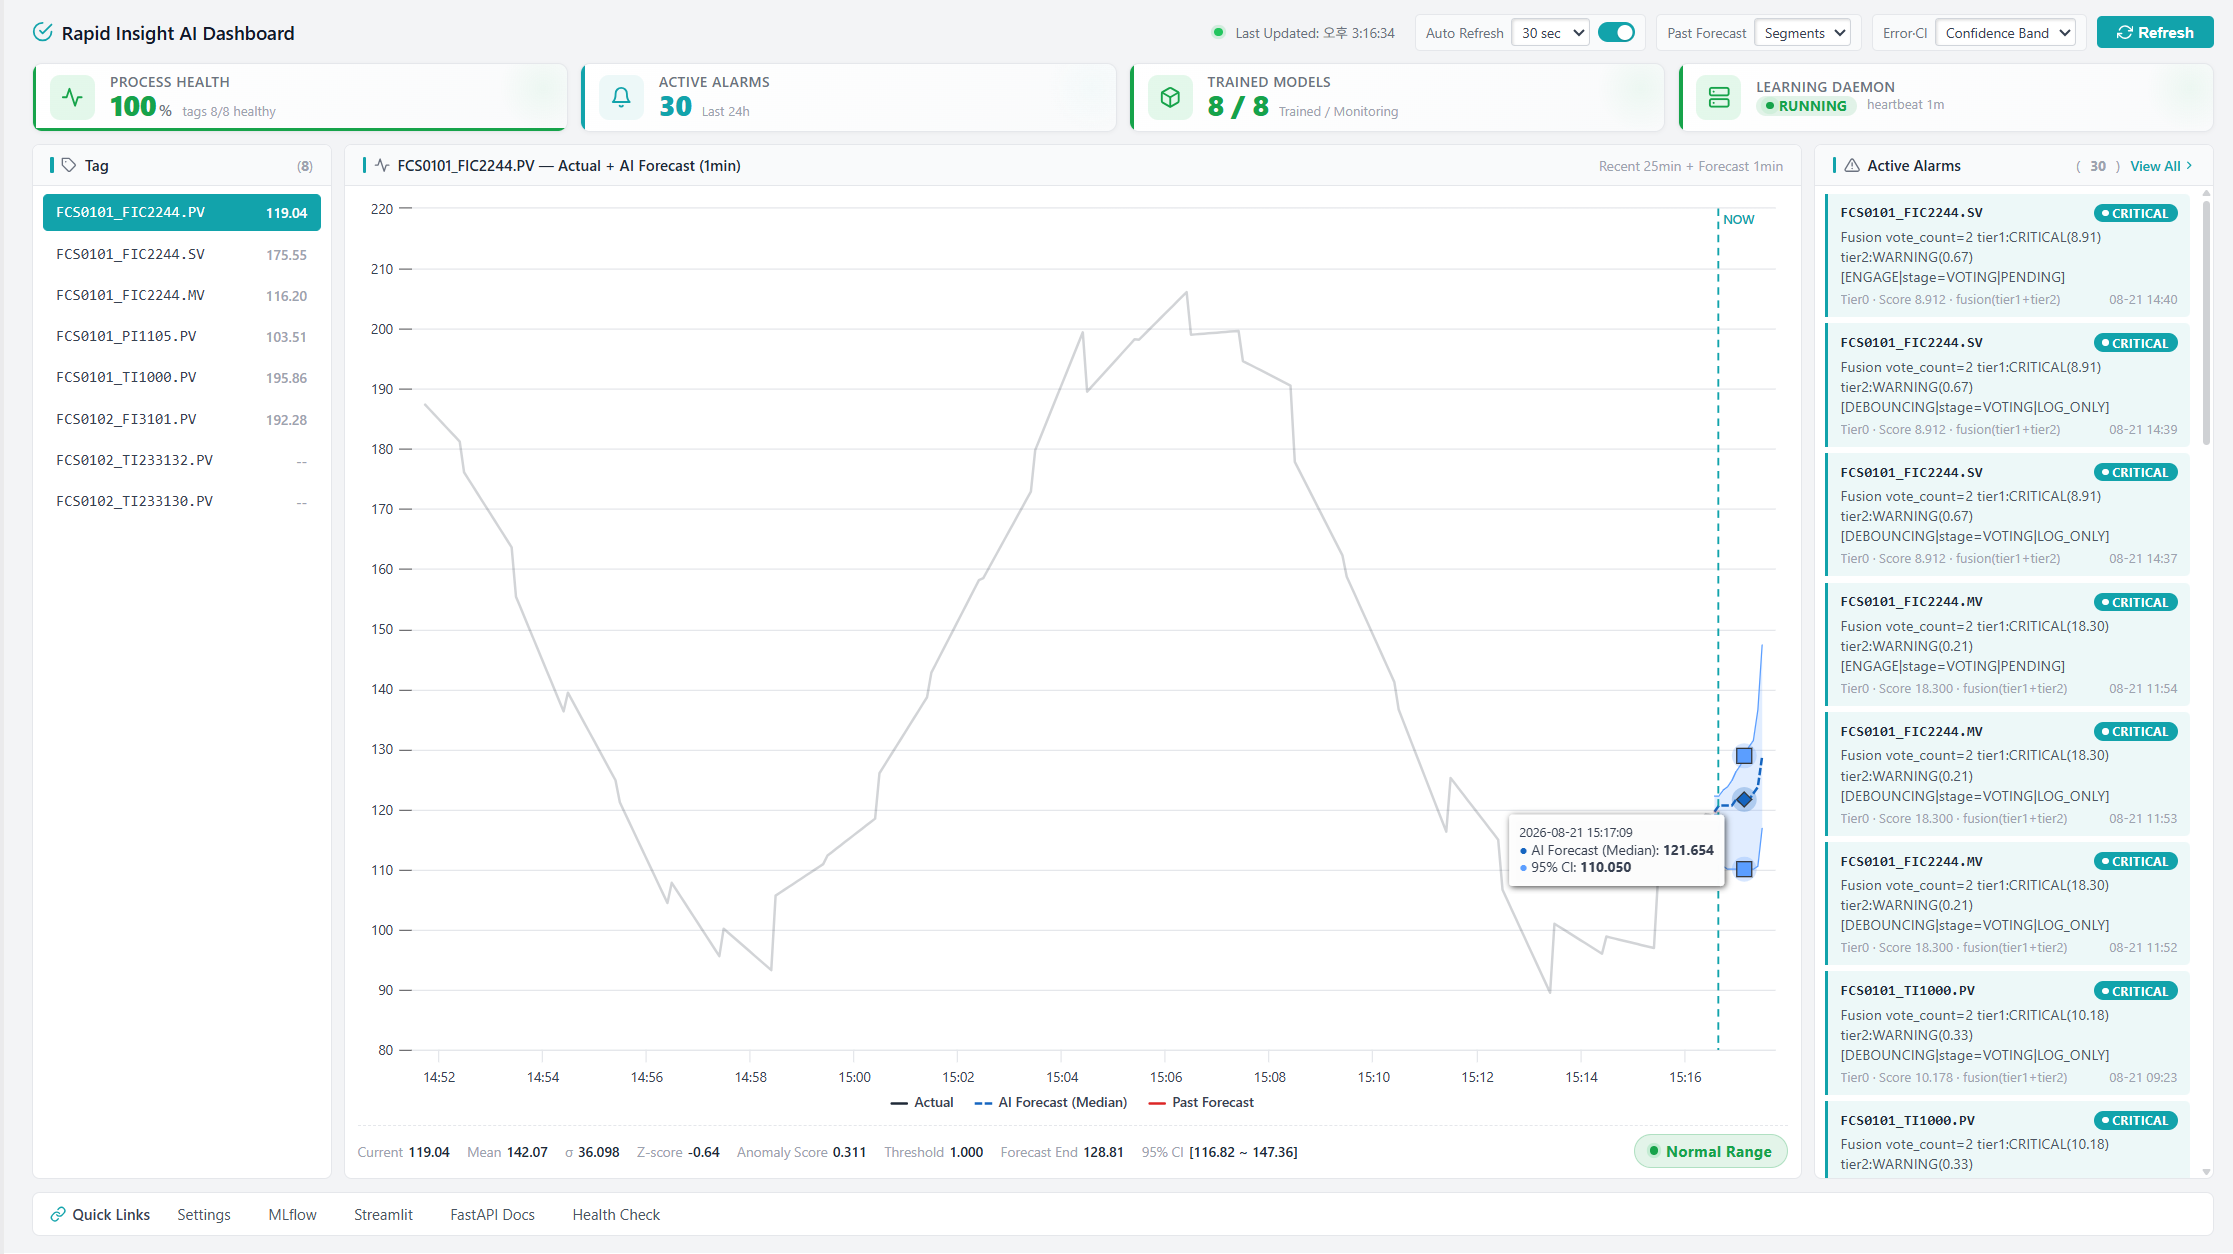
Task: Click the green Last Updated status dot
Action: (1218, 32)
